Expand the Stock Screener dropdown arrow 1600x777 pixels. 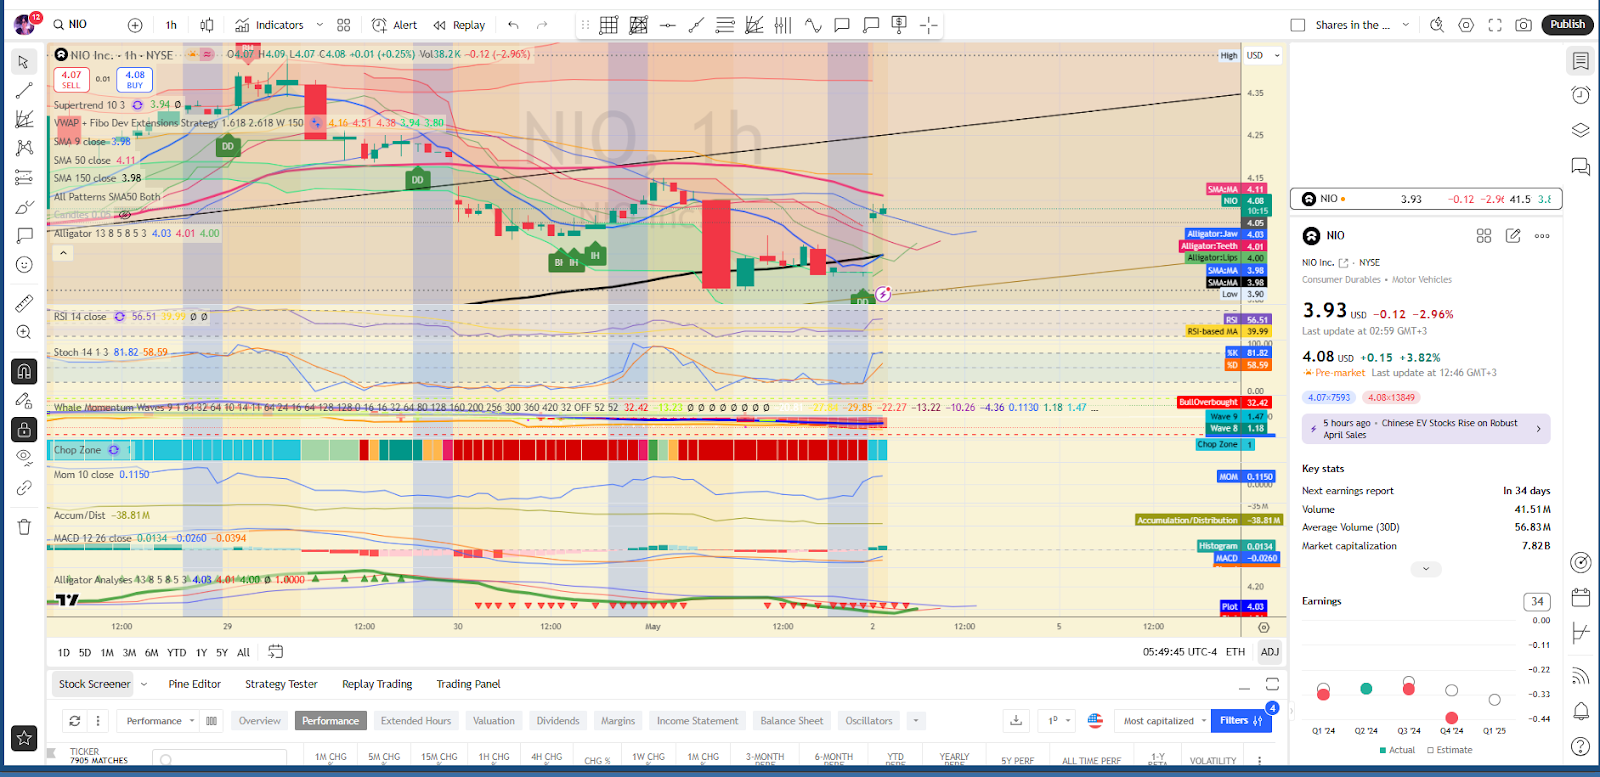(x=144, y=684)
